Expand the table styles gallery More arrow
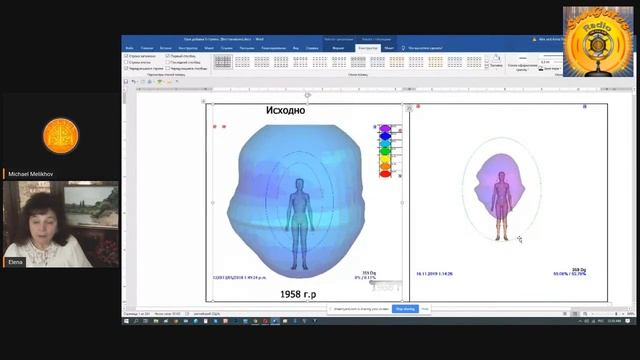Screen dimensions: 640x360 click(487, 67)
